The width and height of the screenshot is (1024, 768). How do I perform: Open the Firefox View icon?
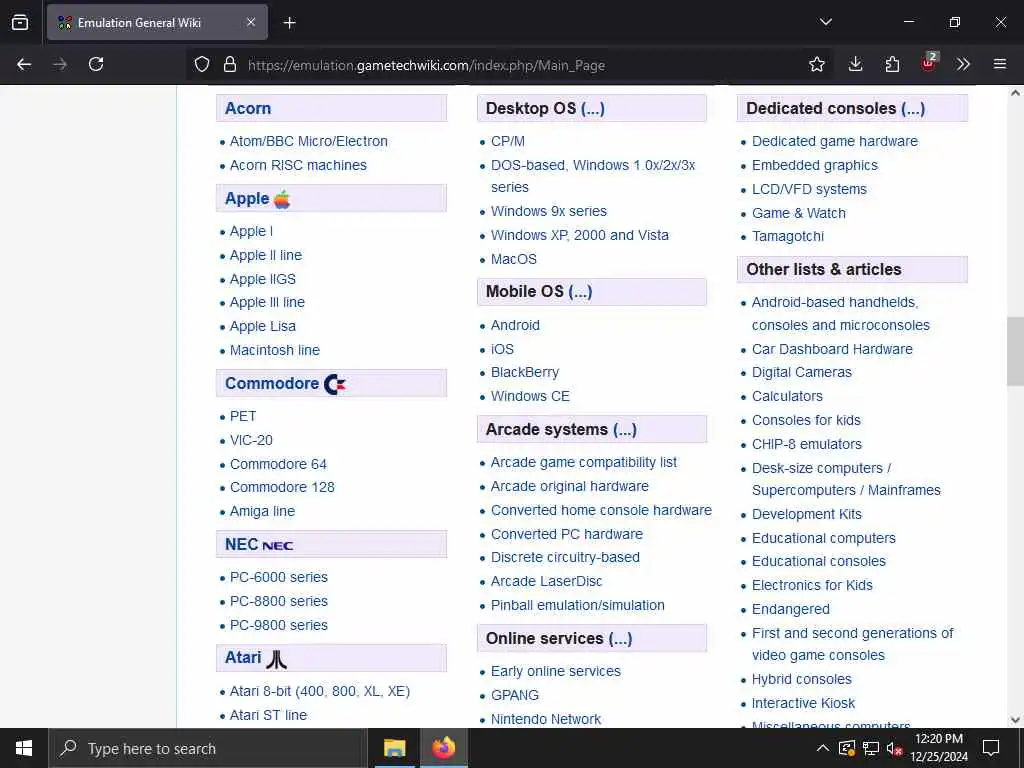tap(20, 22)
